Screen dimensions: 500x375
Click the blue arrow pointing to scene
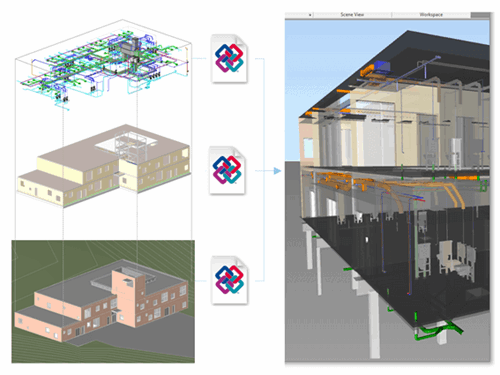point(277,171)
